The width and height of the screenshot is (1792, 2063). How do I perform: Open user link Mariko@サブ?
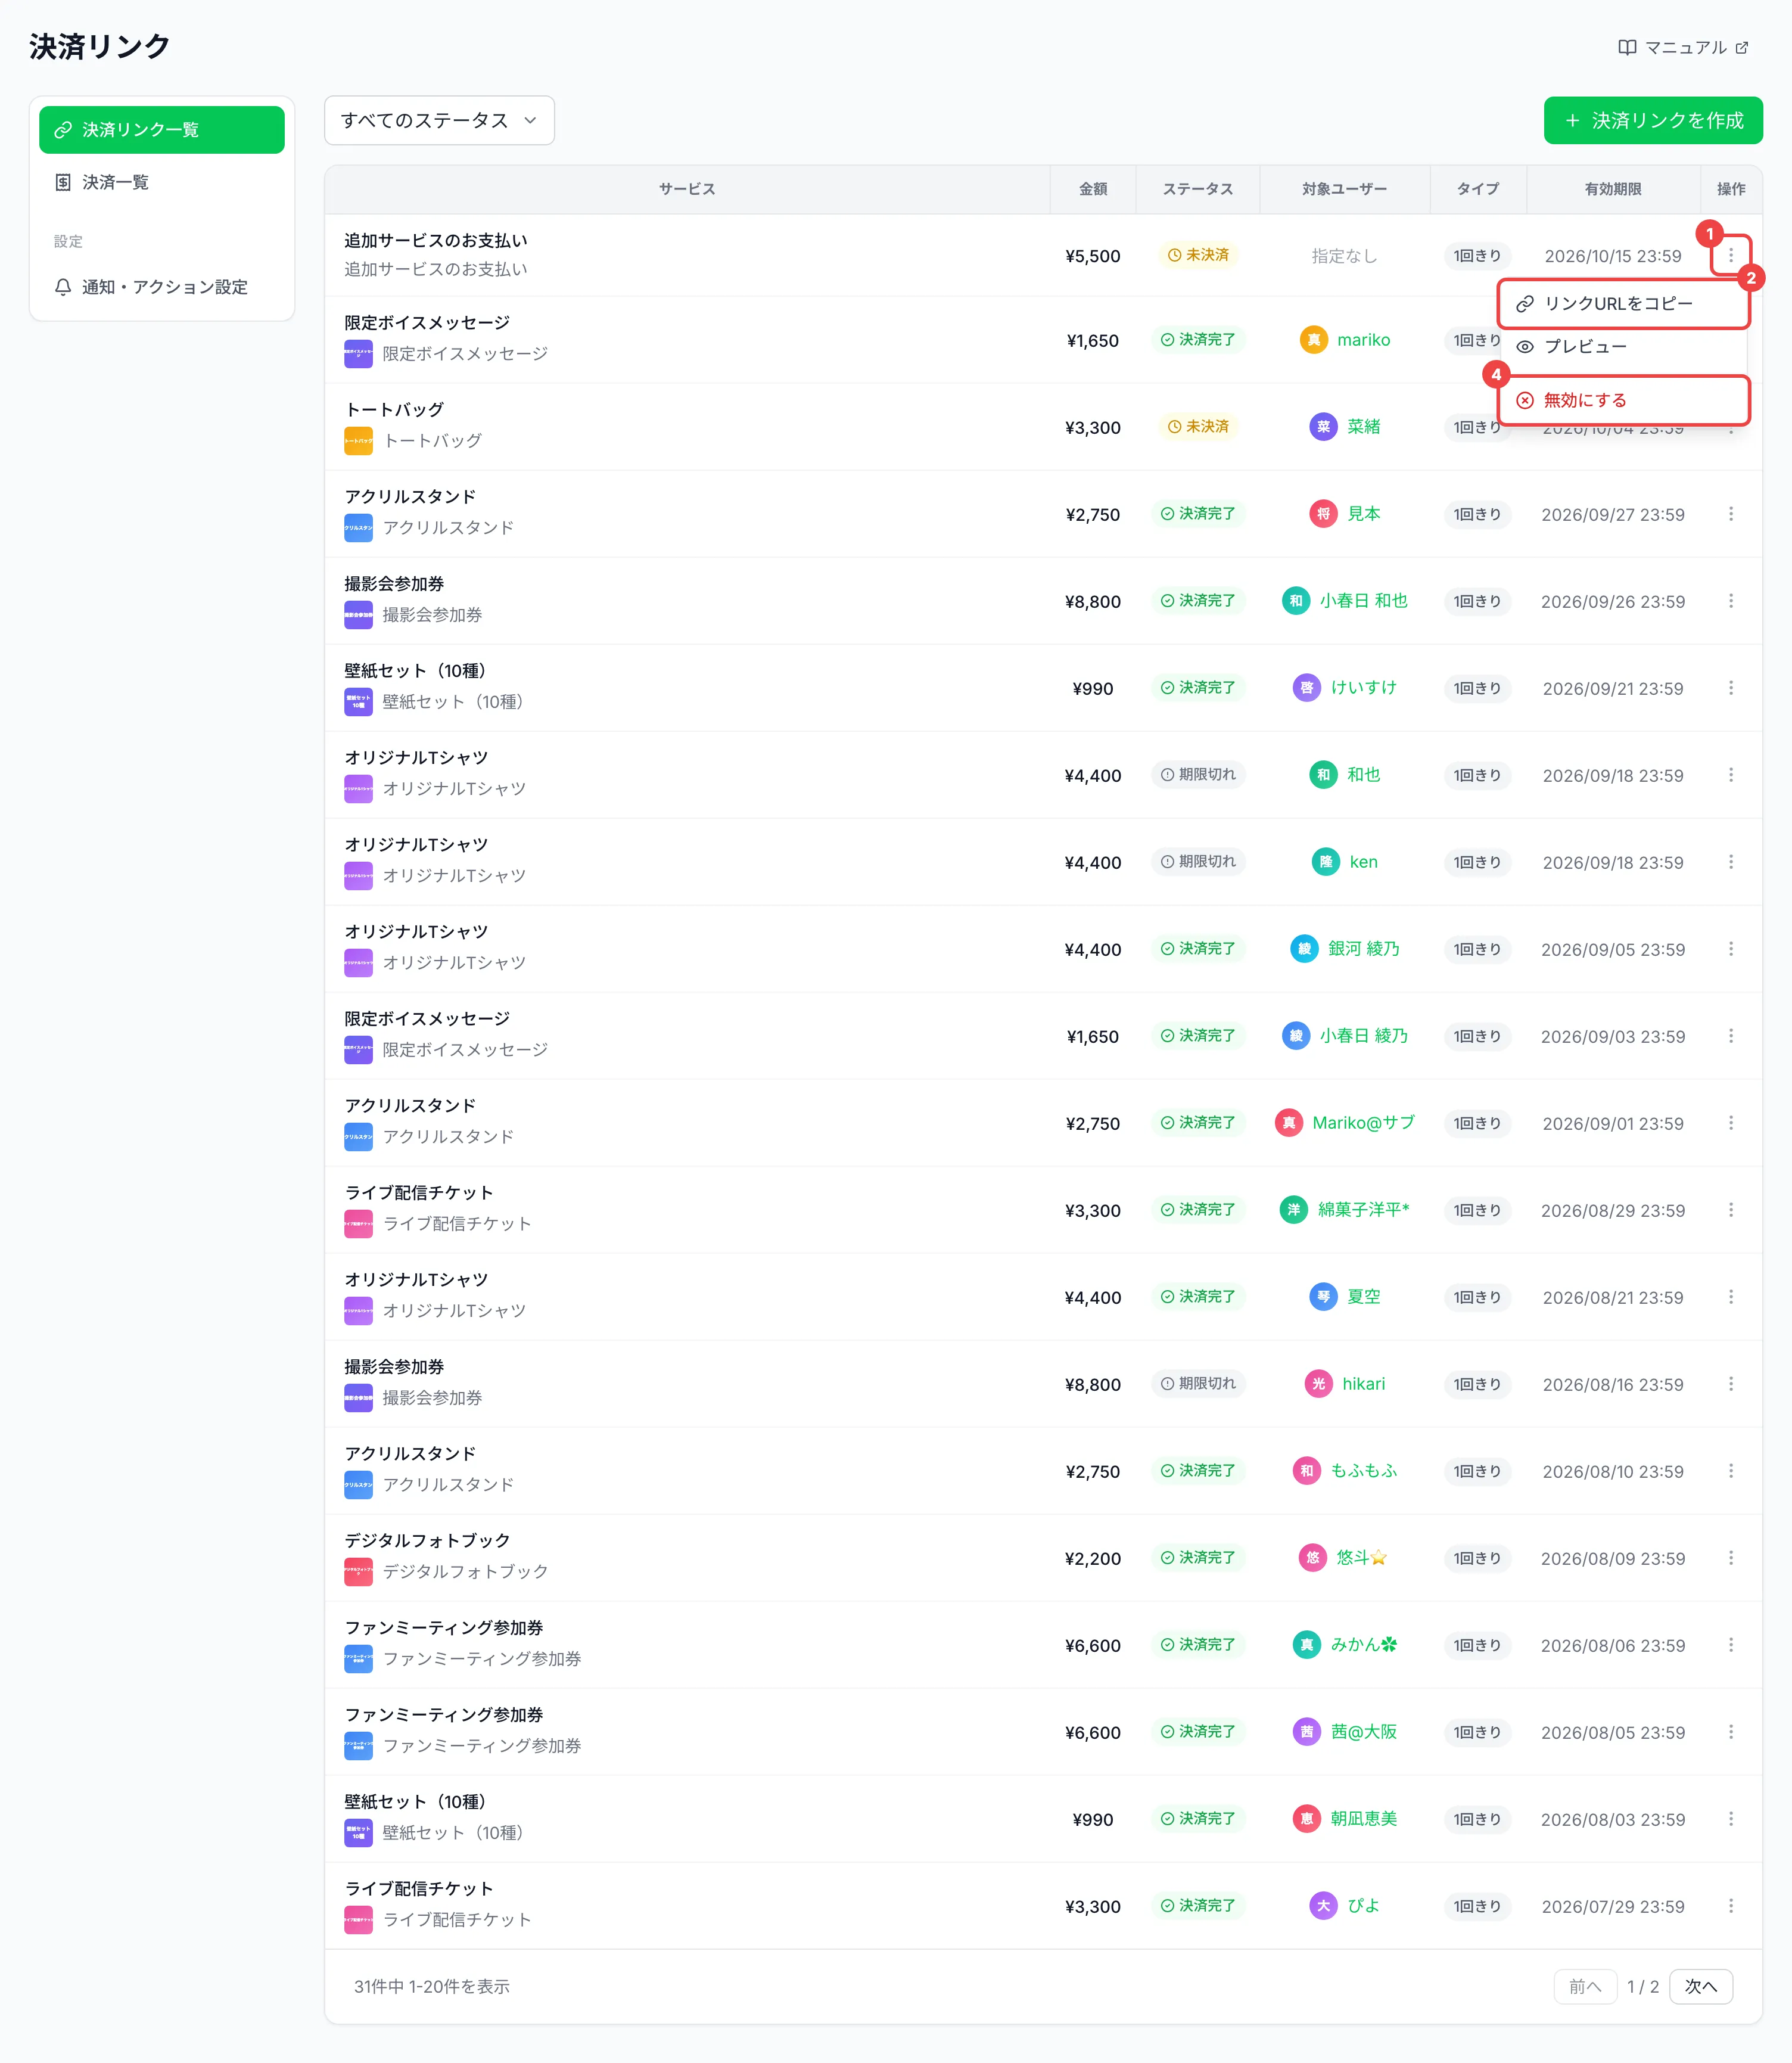pyautogui.click(x=1363, y=1123)
